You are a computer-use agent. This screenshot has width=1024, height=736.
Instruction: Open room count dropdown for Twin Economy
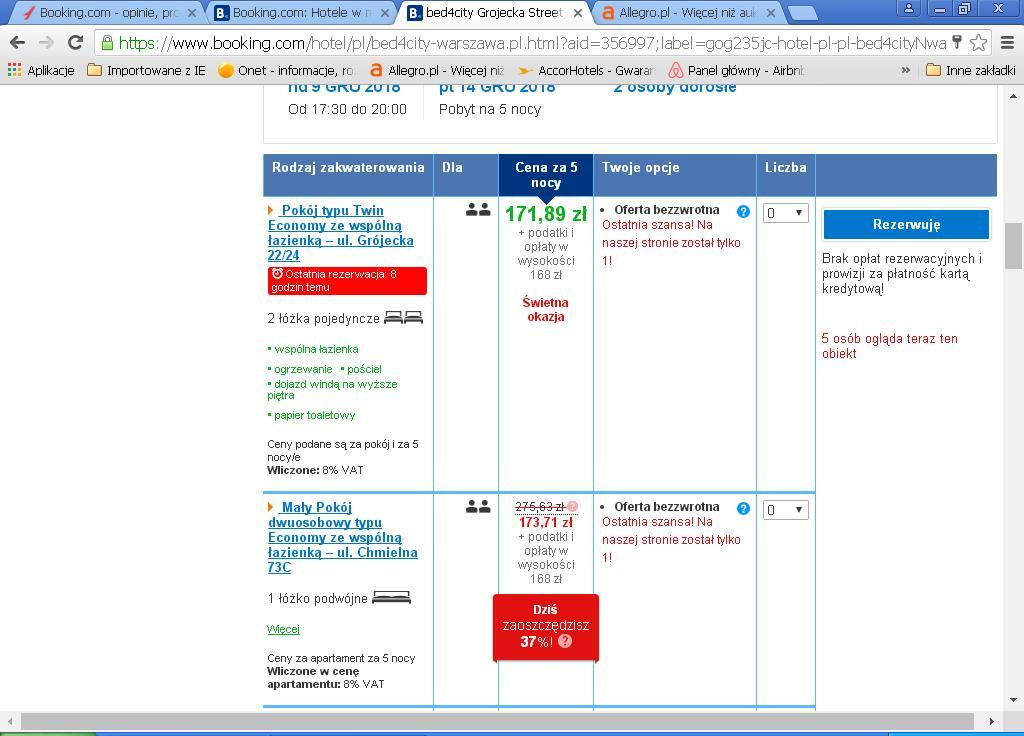tap(786, 213)
